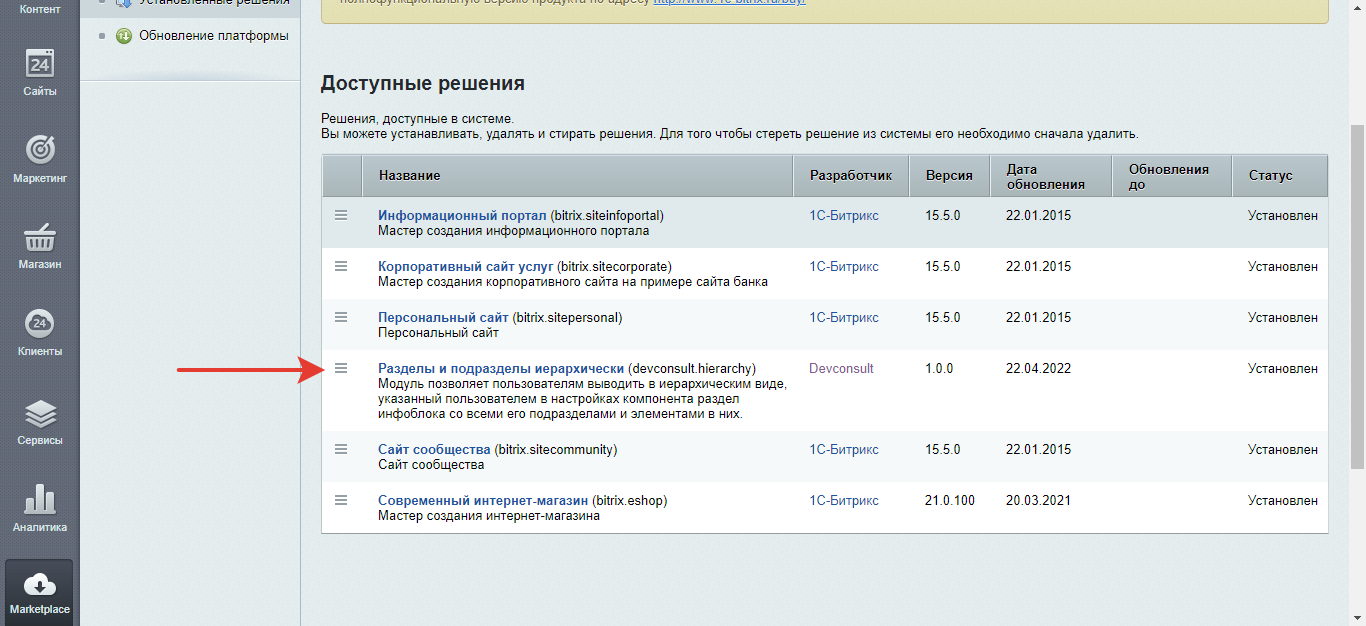Sort table by Версия column header

(x=948, y=176)
